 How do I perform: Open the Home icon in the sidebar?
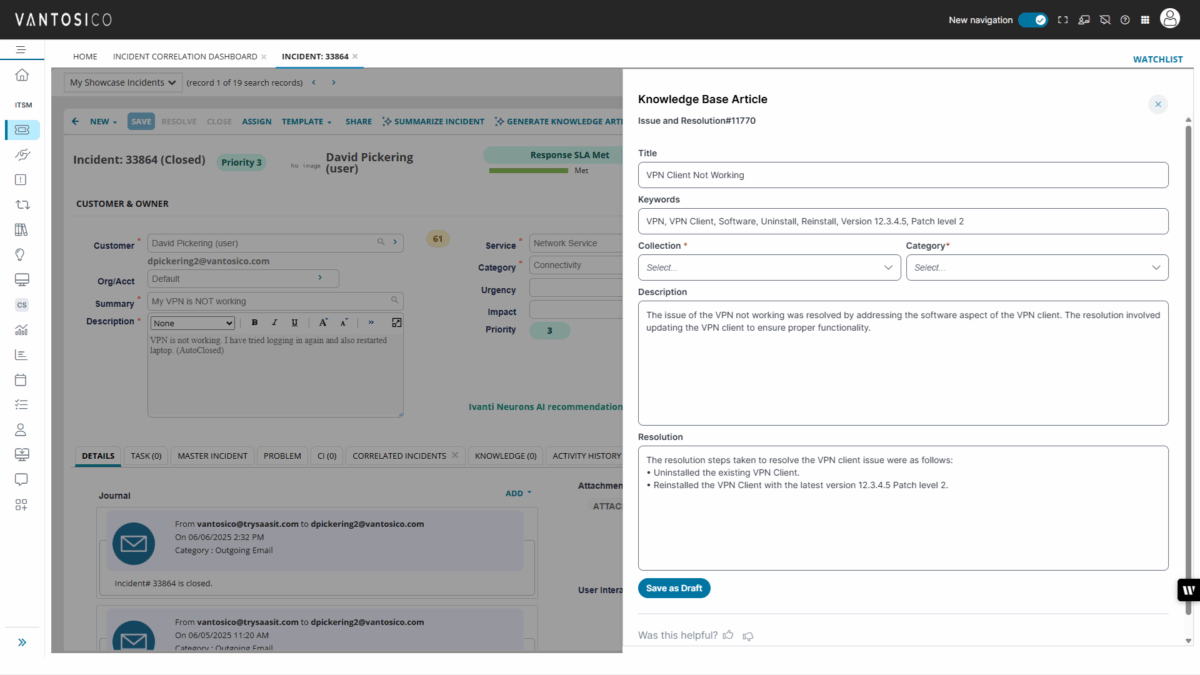[x=20, y=74]
